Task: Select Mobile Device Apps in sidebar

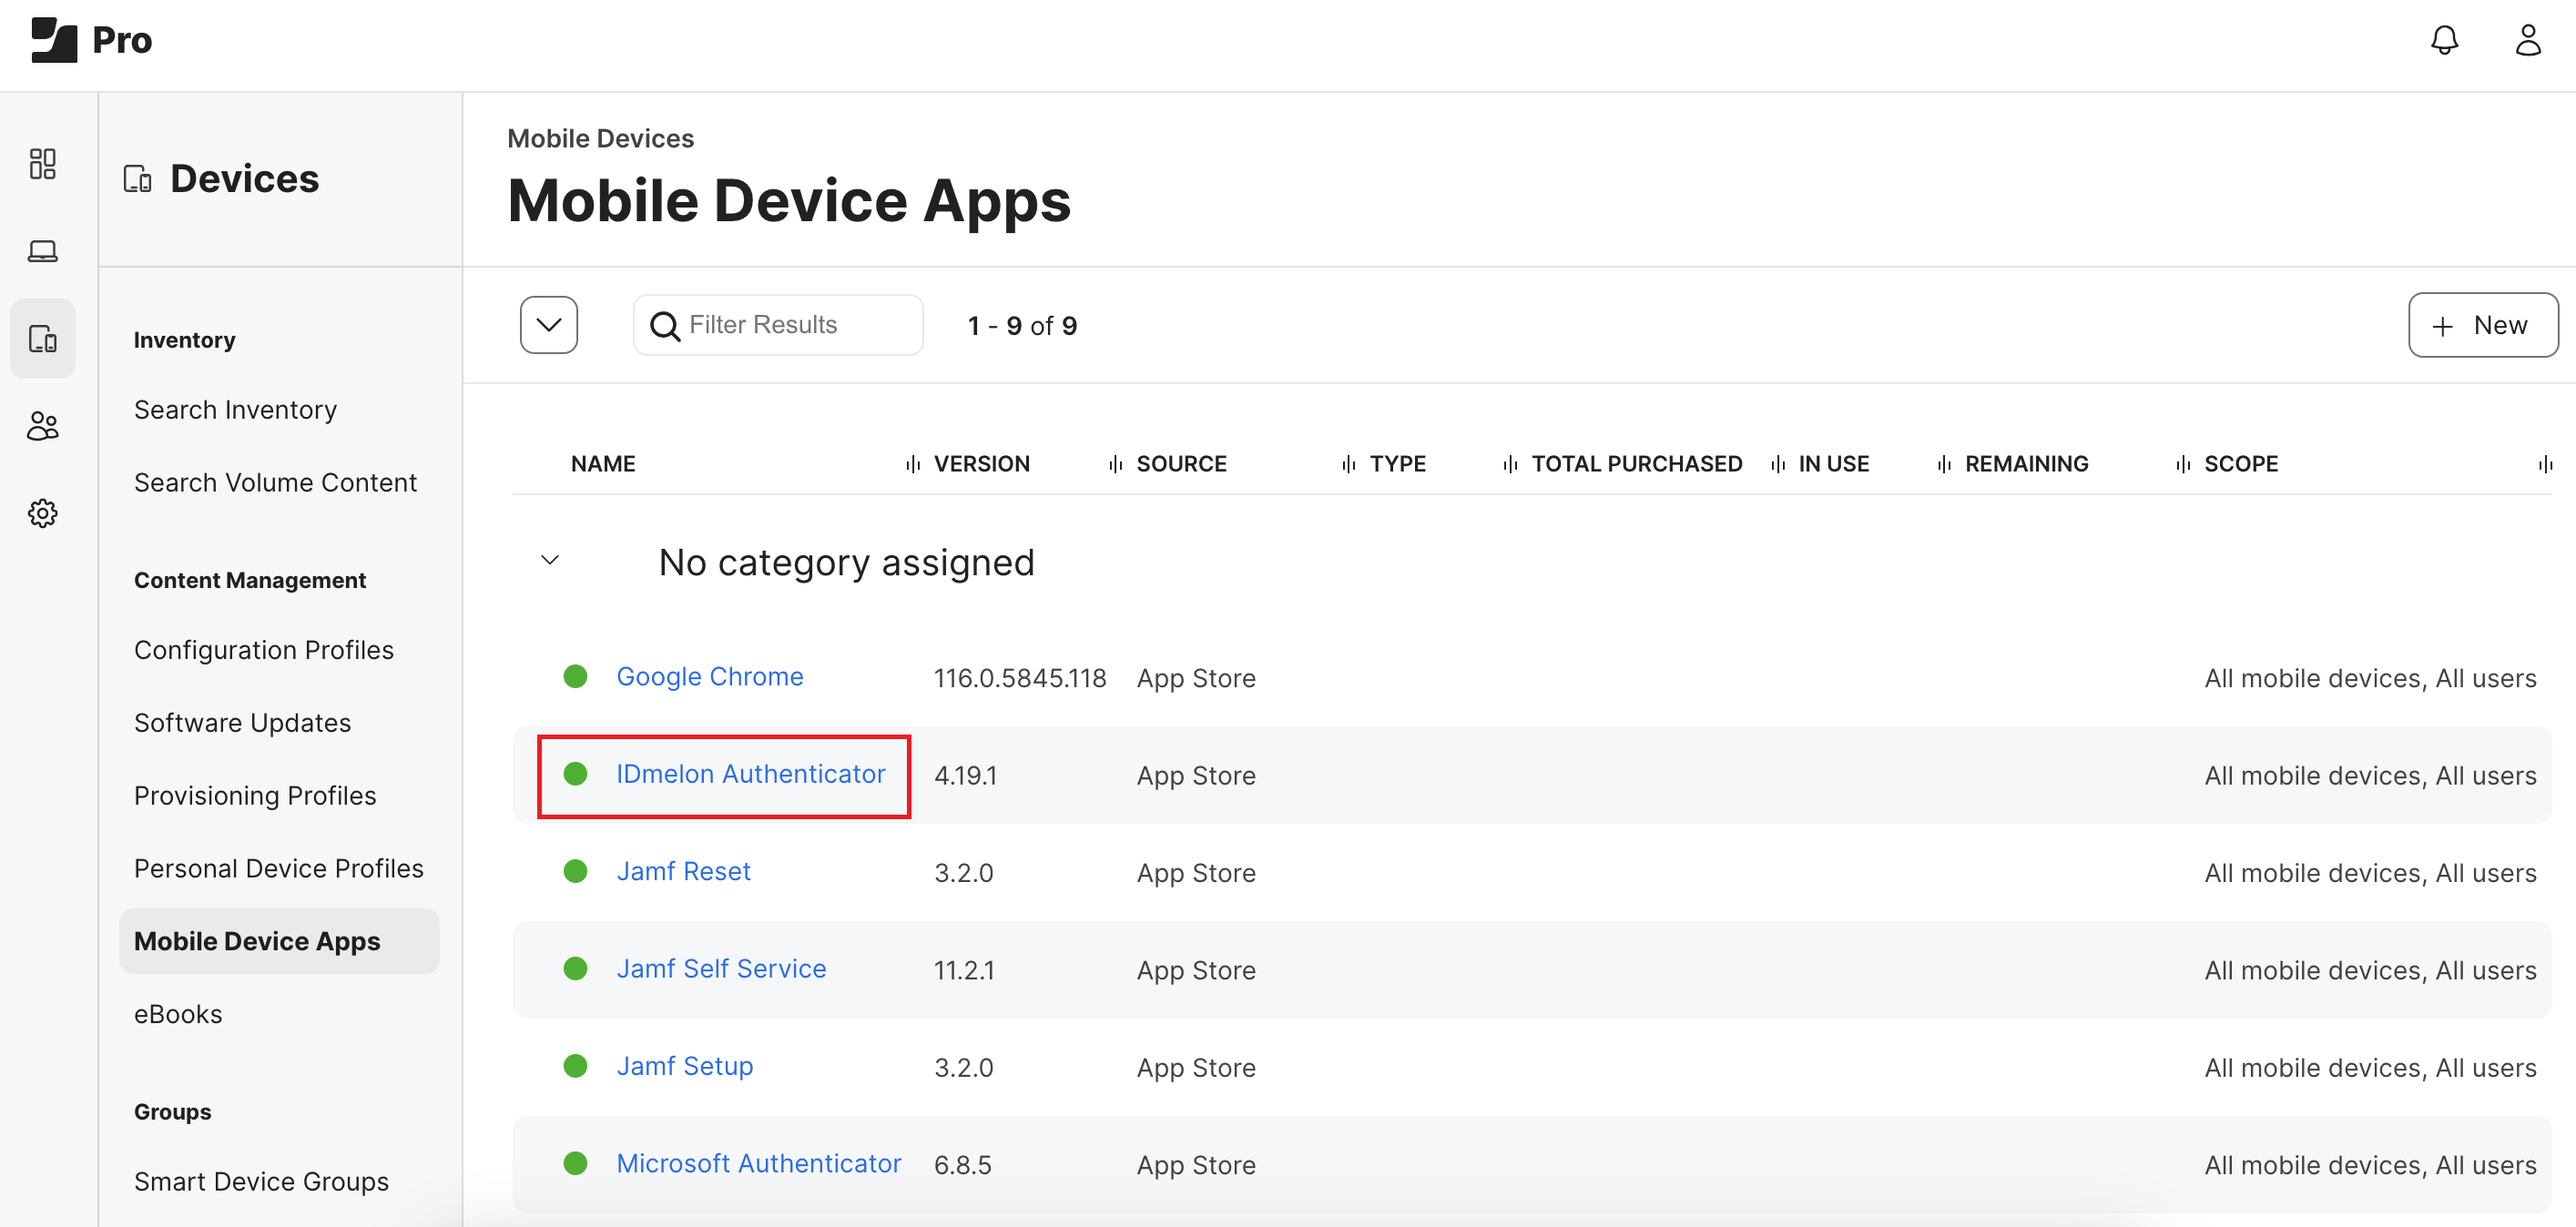Action: (x=279, y=942)
